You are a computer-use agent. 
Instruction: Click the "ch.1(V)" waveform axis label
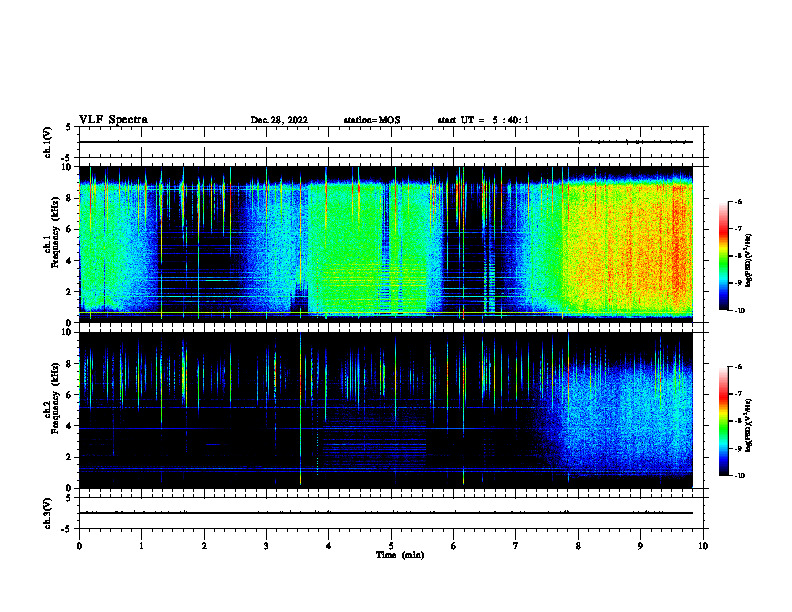[x=48, y=142]
